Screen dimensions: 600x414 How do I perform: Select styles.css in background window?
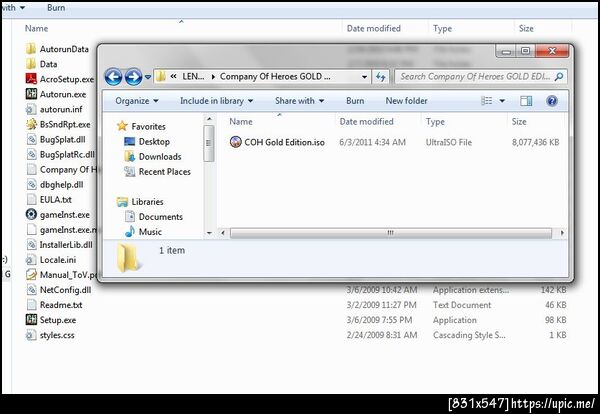(x=50, y=335)
